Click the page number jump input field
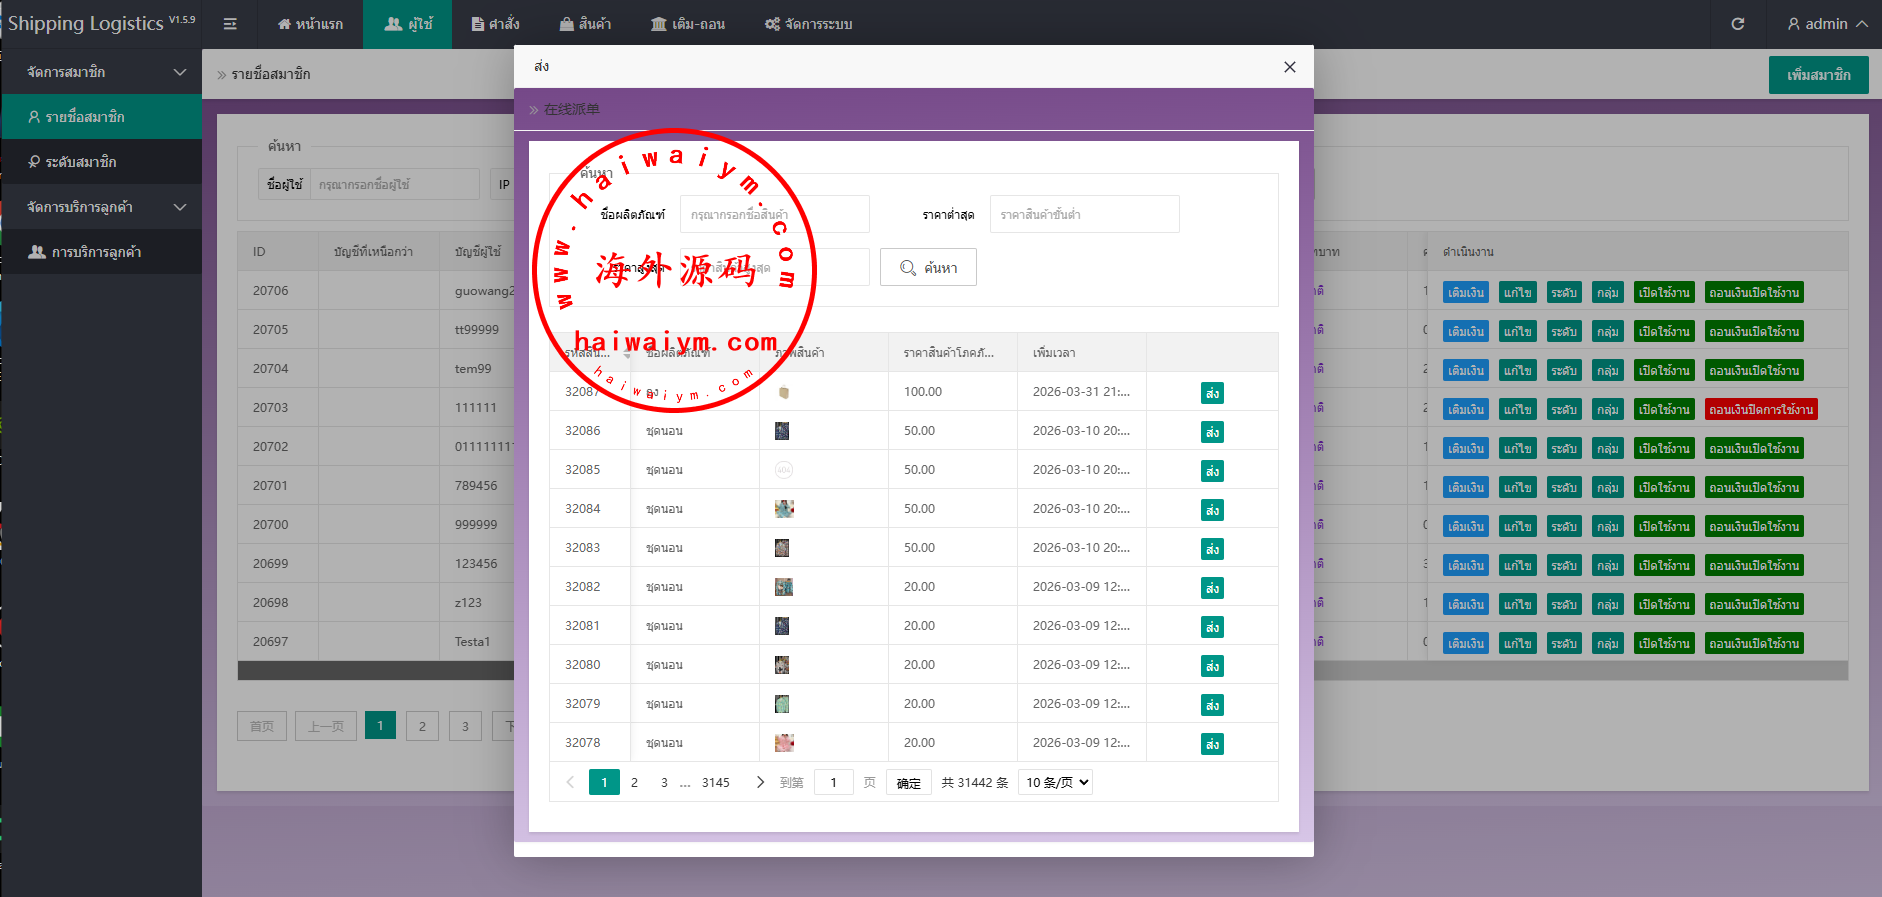Viewport: 1882px width, 897px height. [833, 782]
